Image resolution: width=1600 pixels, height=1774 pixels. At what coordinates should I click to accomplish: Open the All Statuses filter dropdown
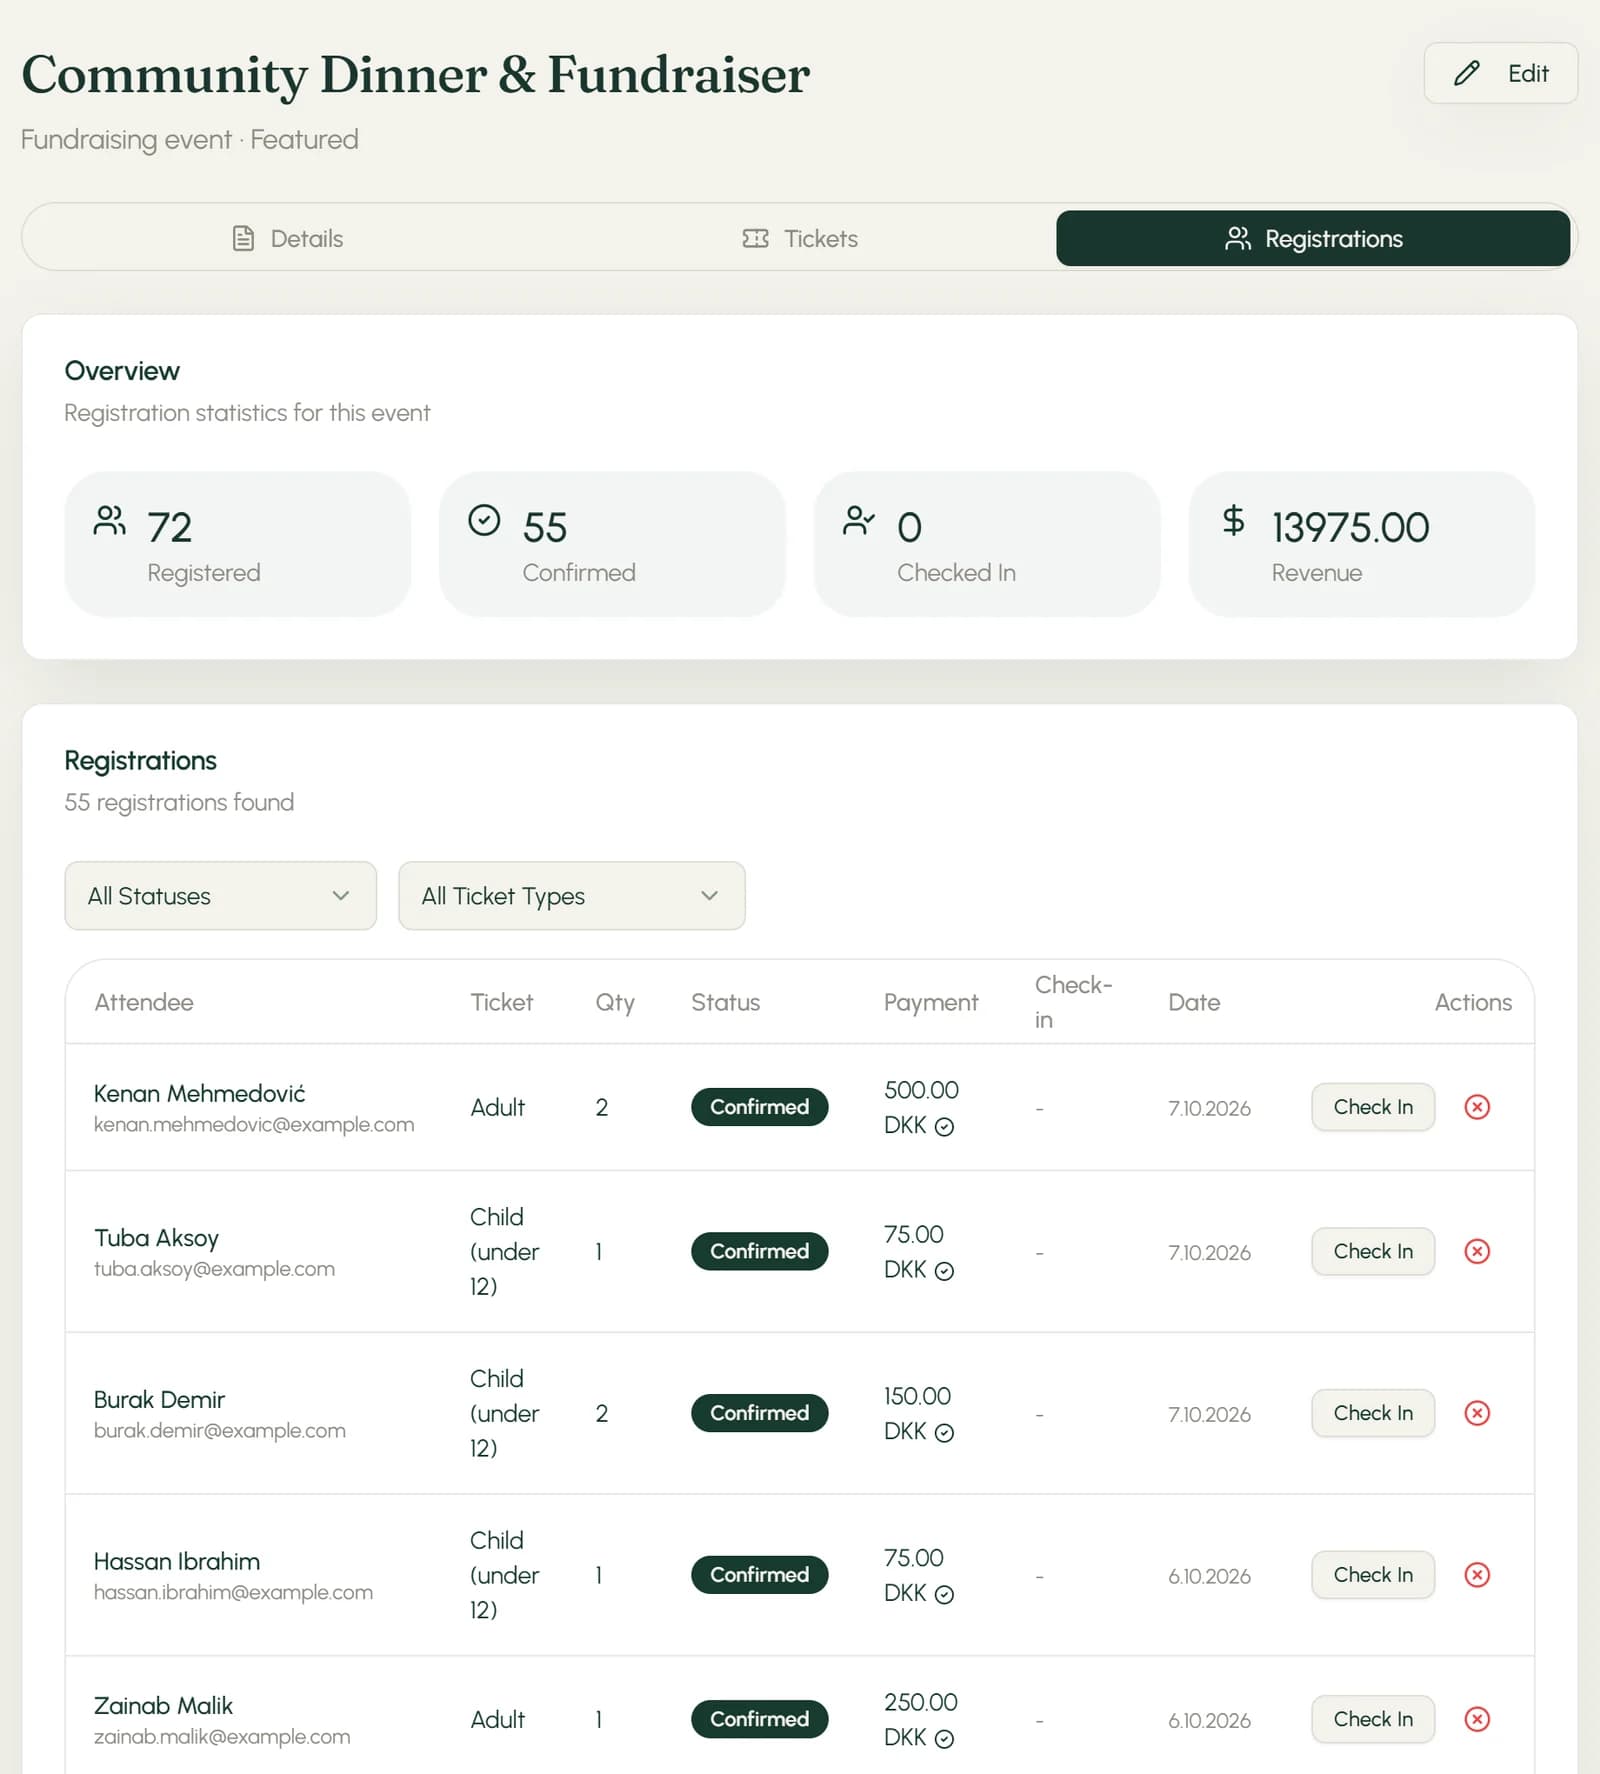pos(220,896)
